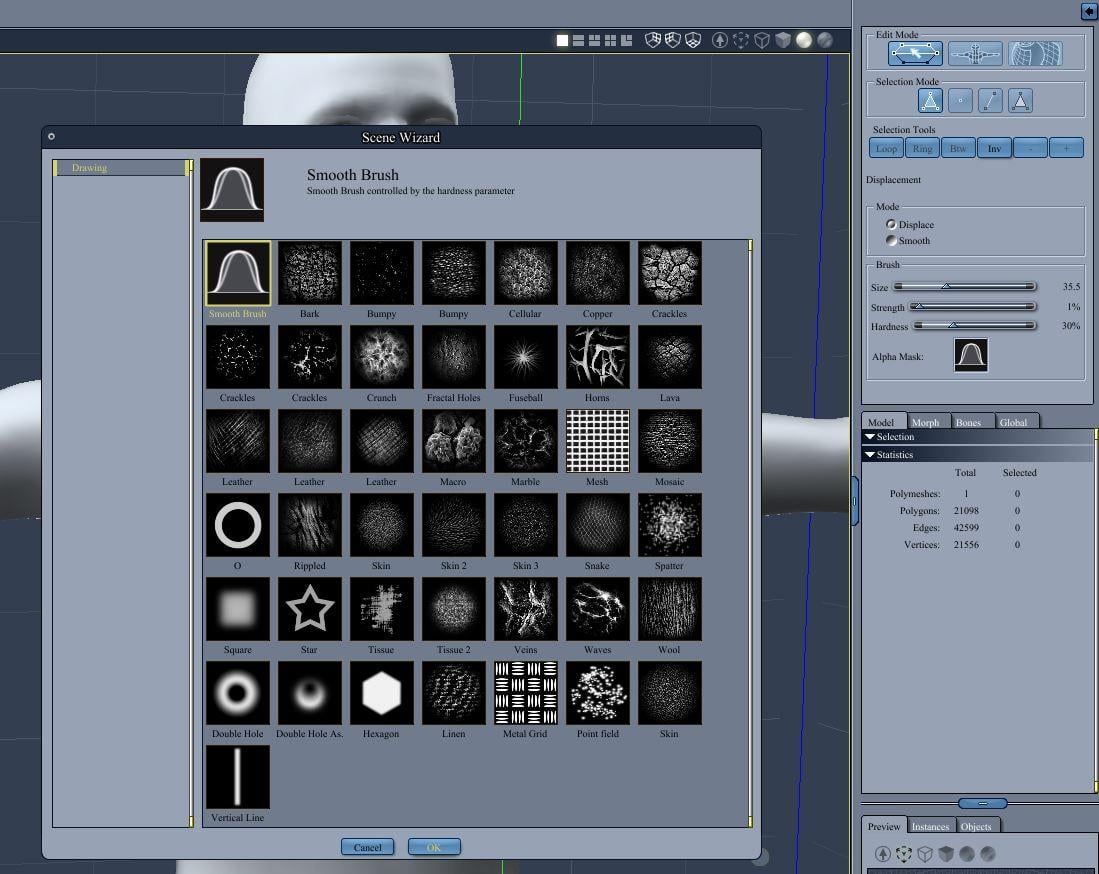Open the Alpha Mask brush picker
The width and height of the screenshot is (1099, 874).
coord(971,355)
